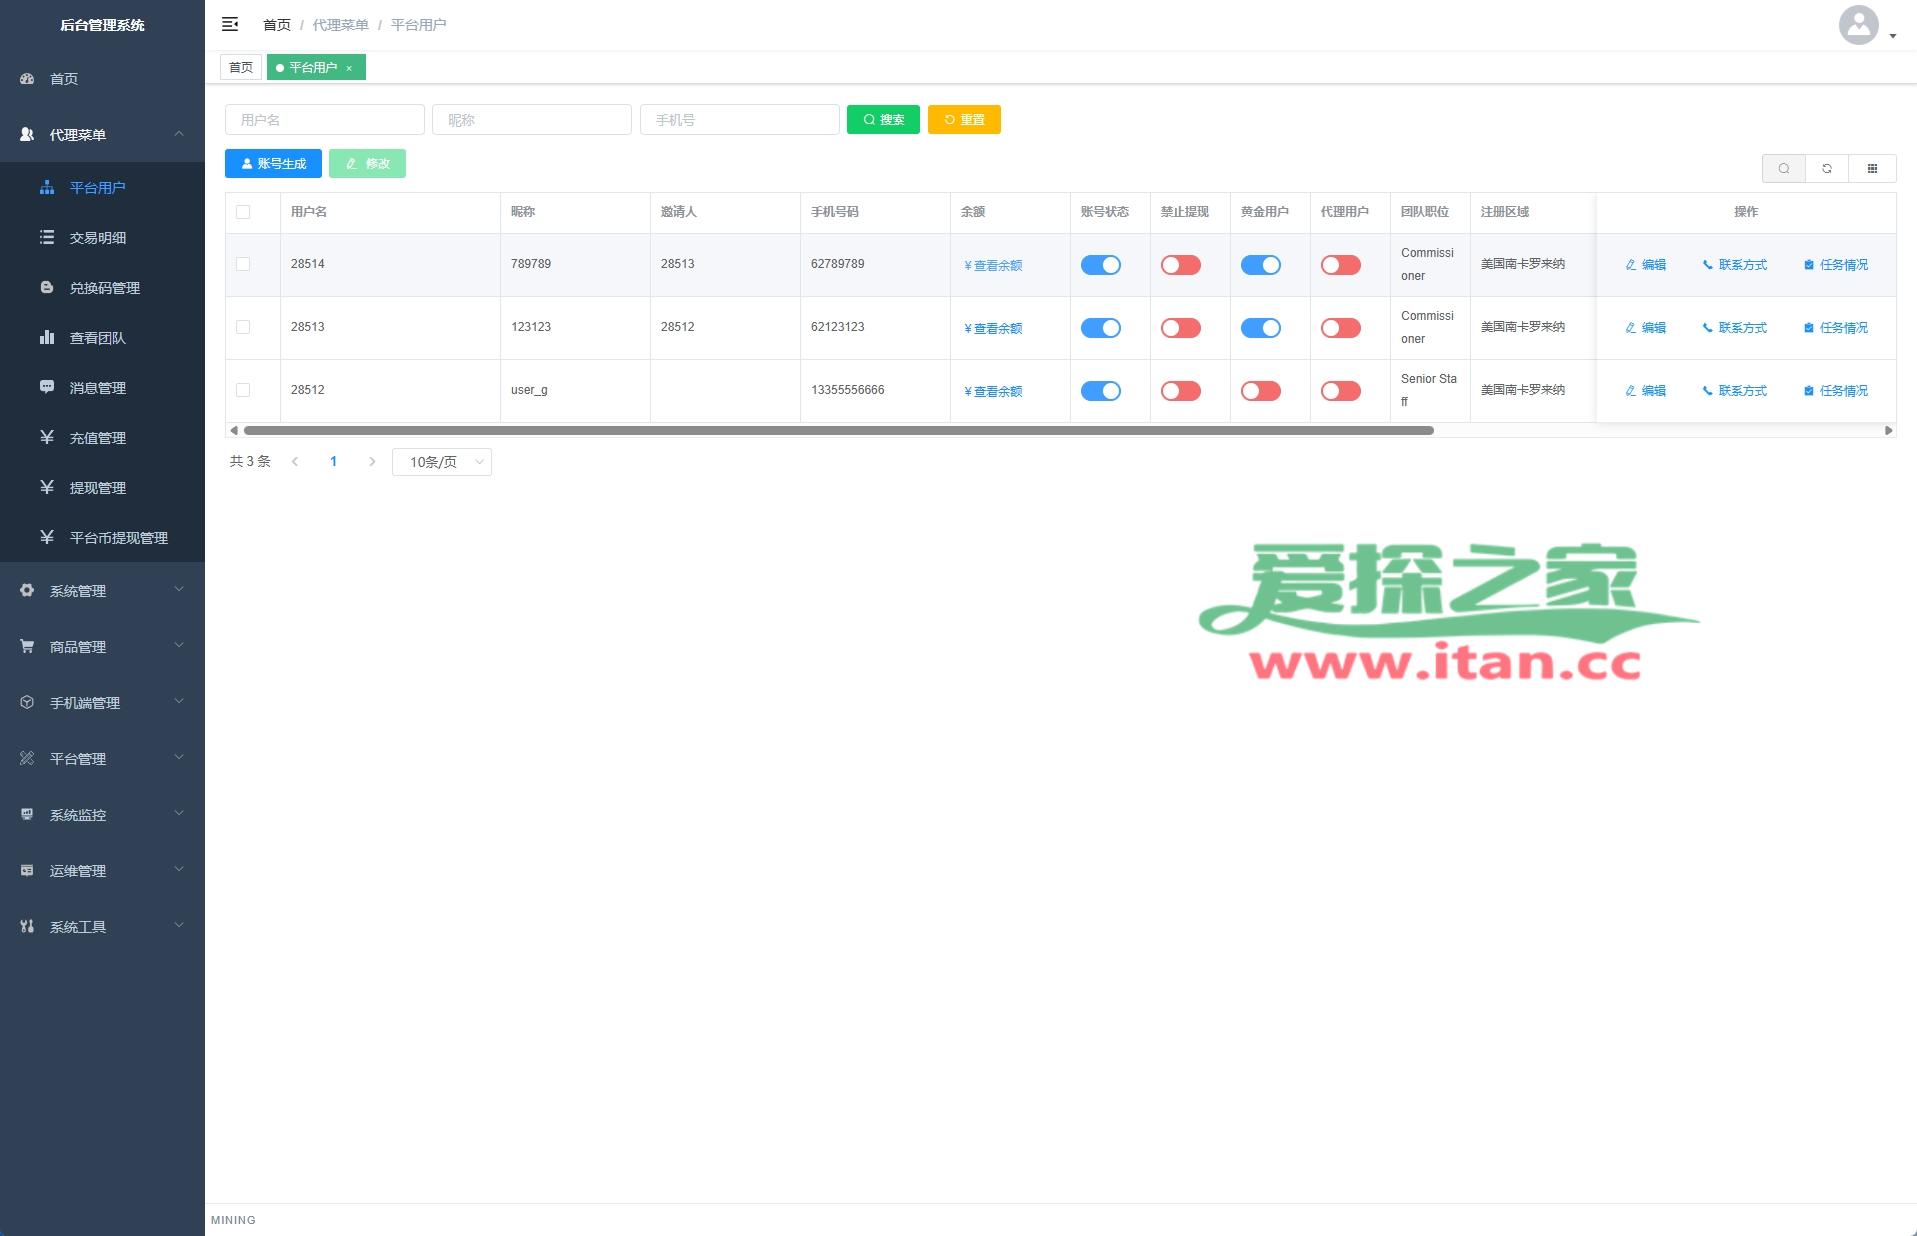Image resolution: width=1917 pixels, height=1236 pixels.
Task: Open the column display grid icon
Action: pos(1872,169)
